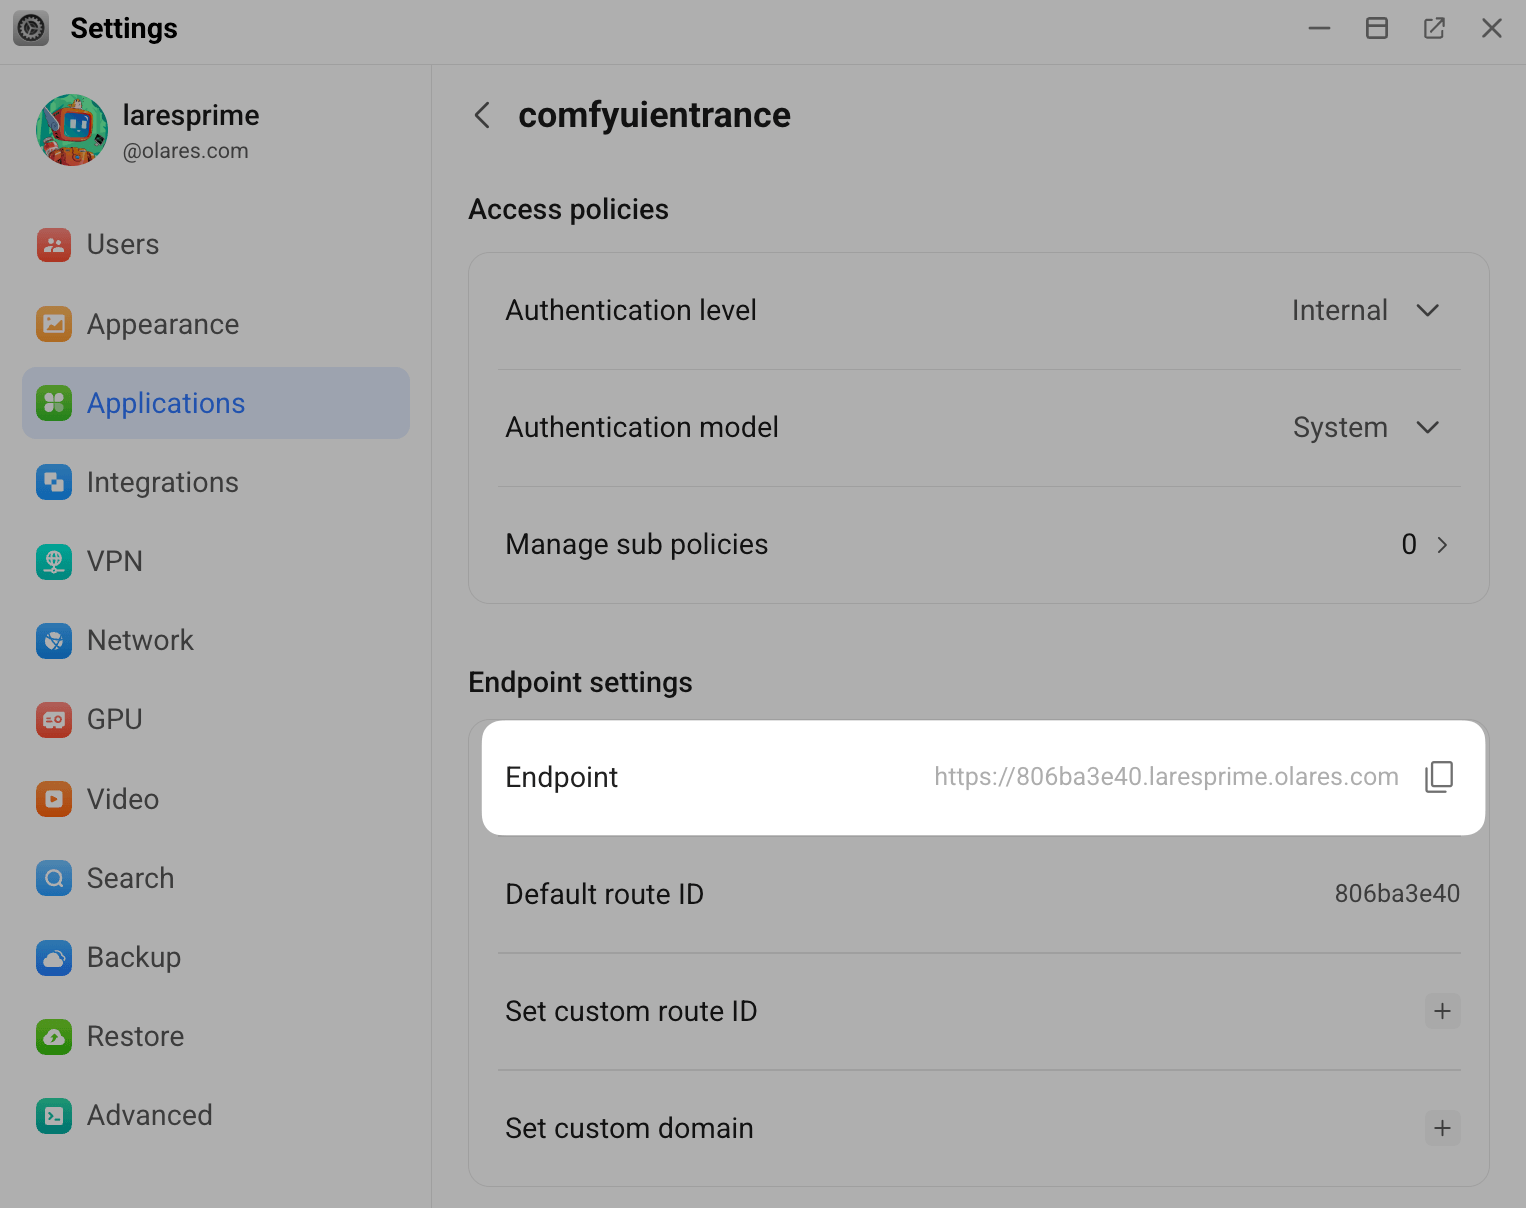
Task: Open the Authentication level dropdown
Action: click(1428, 310)
